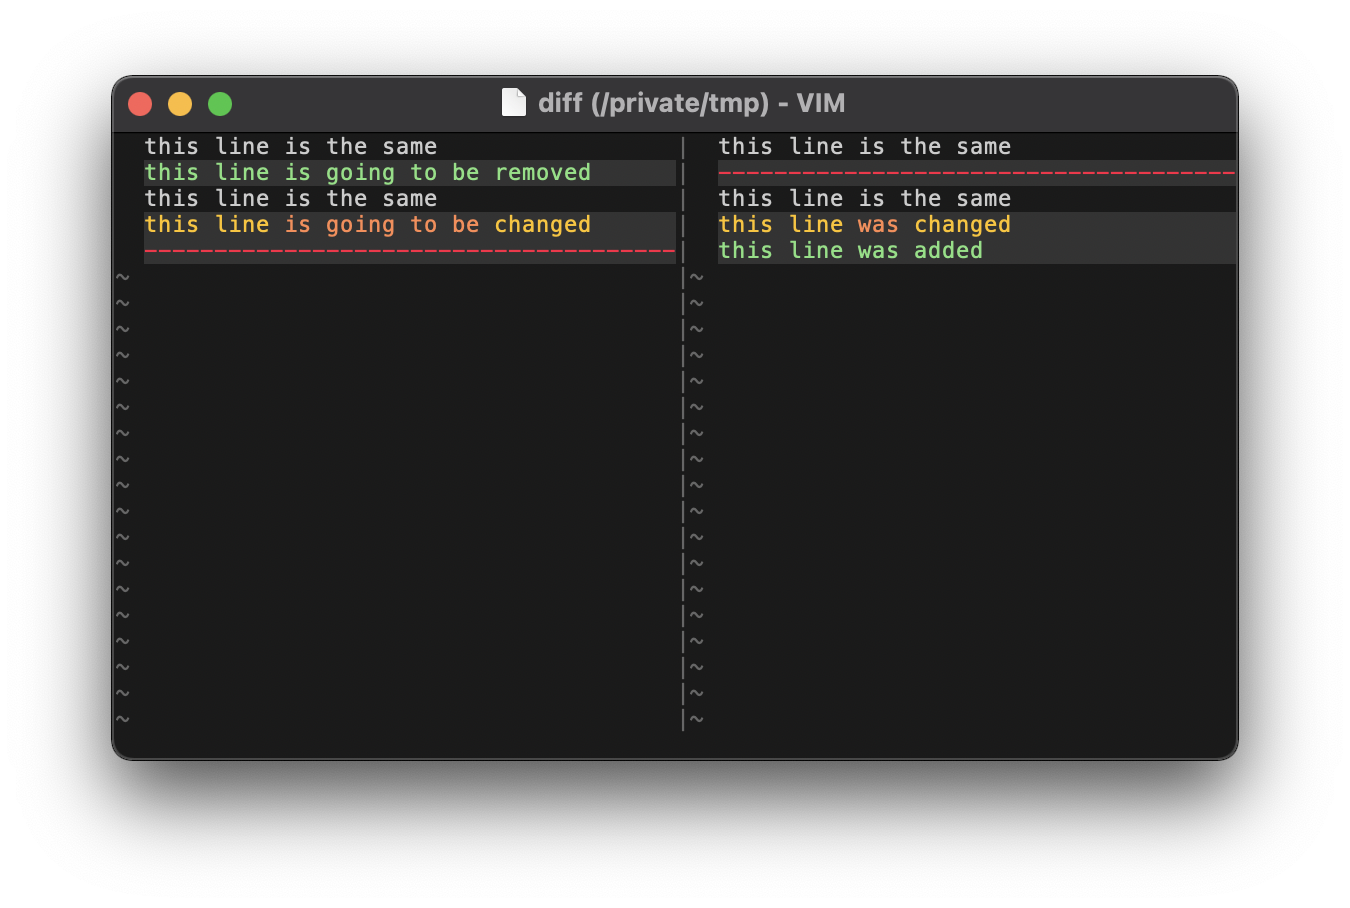Image resolution: width=1350 pixels, height=908 pixels.
Task: Select the line 'this line is going to be removed'
Action: coord(366,172)
